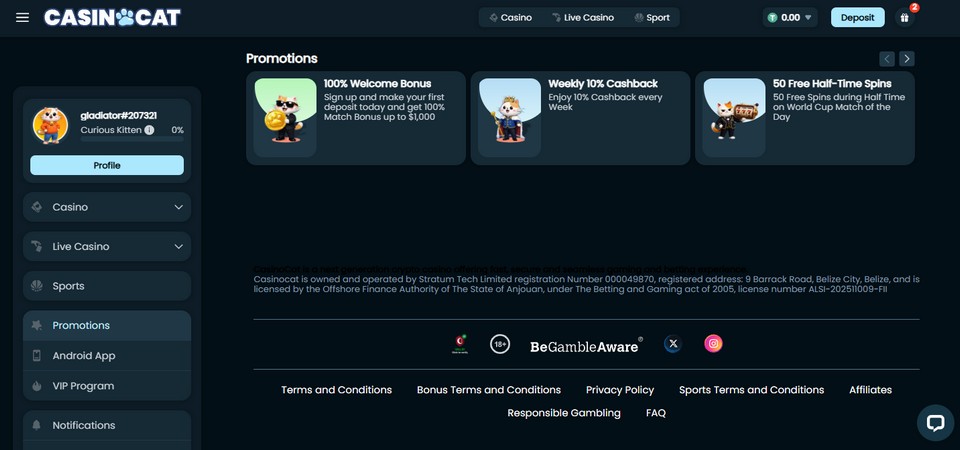Viewport: 960px width, 450px height.
Task: Show previous promotions with left arrow
Action: (887, 59)
